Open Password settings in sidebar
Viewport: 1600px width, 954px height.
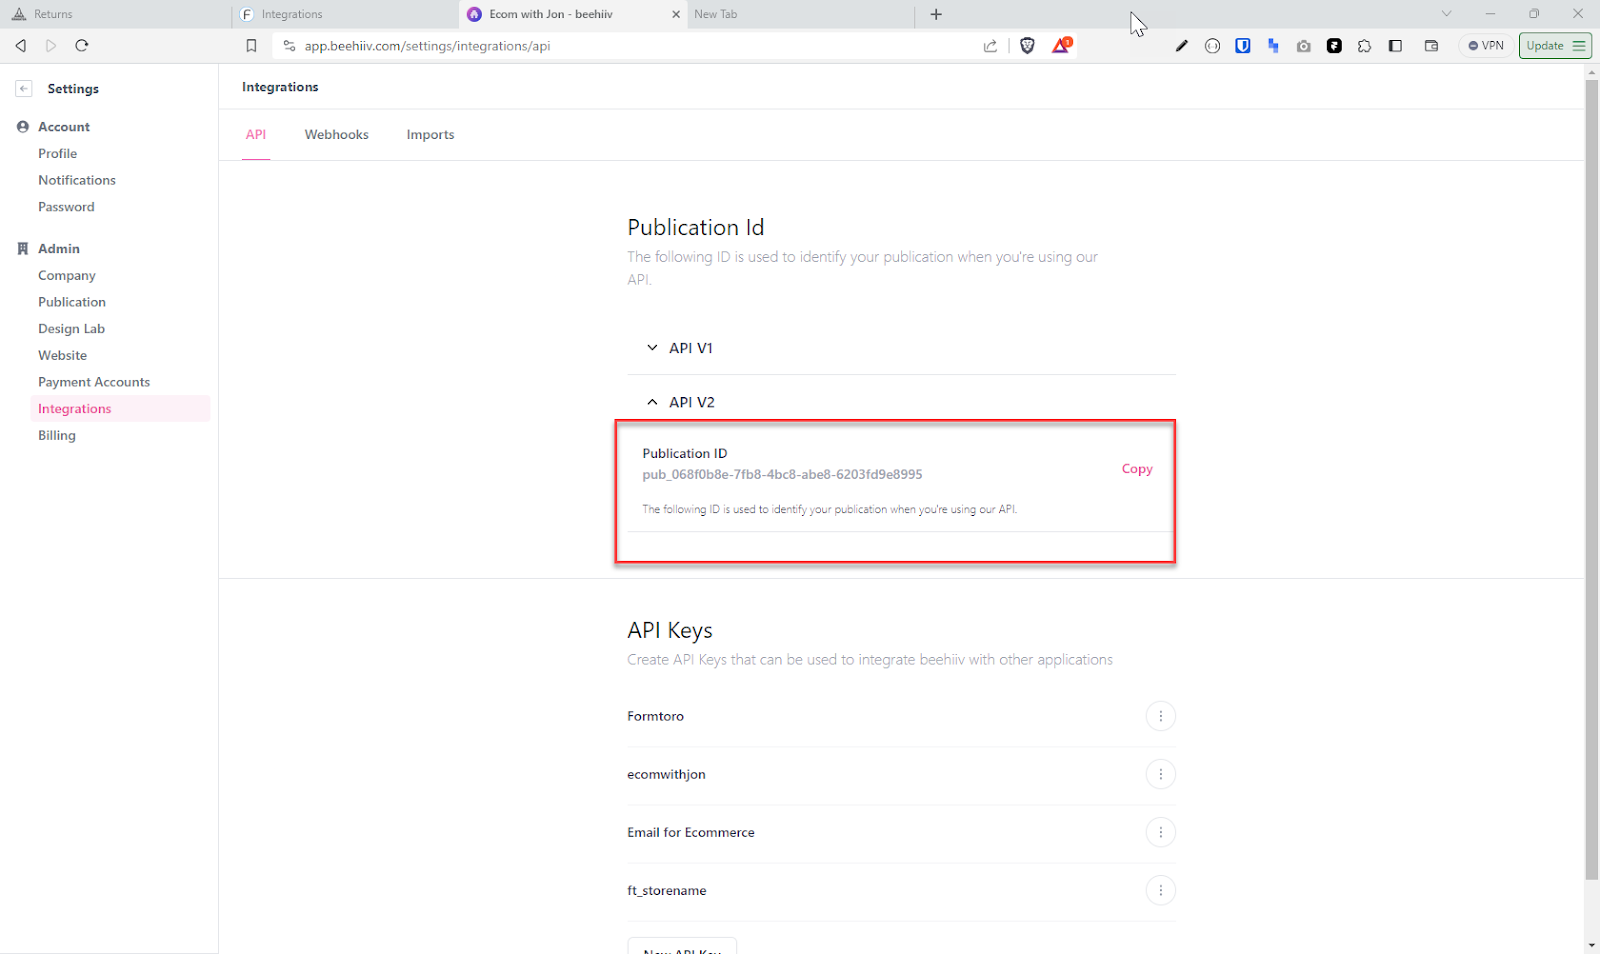tap(66, 207)
